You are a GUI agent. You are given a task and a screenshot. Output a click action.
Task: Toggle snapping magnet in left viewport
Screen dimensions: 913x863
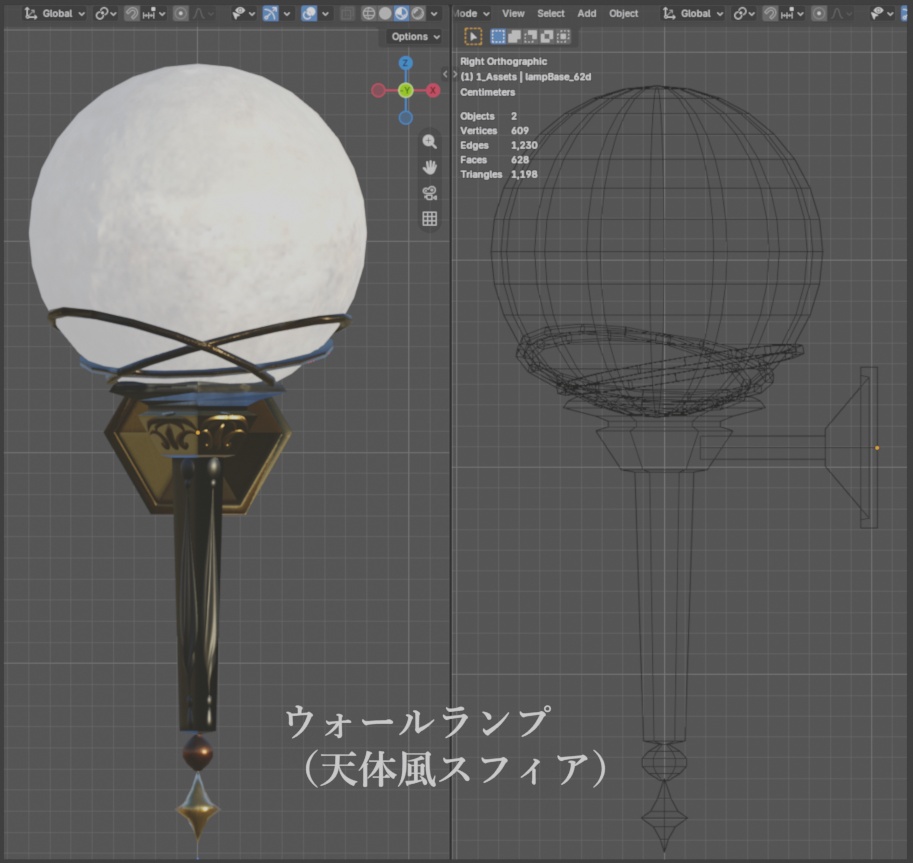click(132, 13)
